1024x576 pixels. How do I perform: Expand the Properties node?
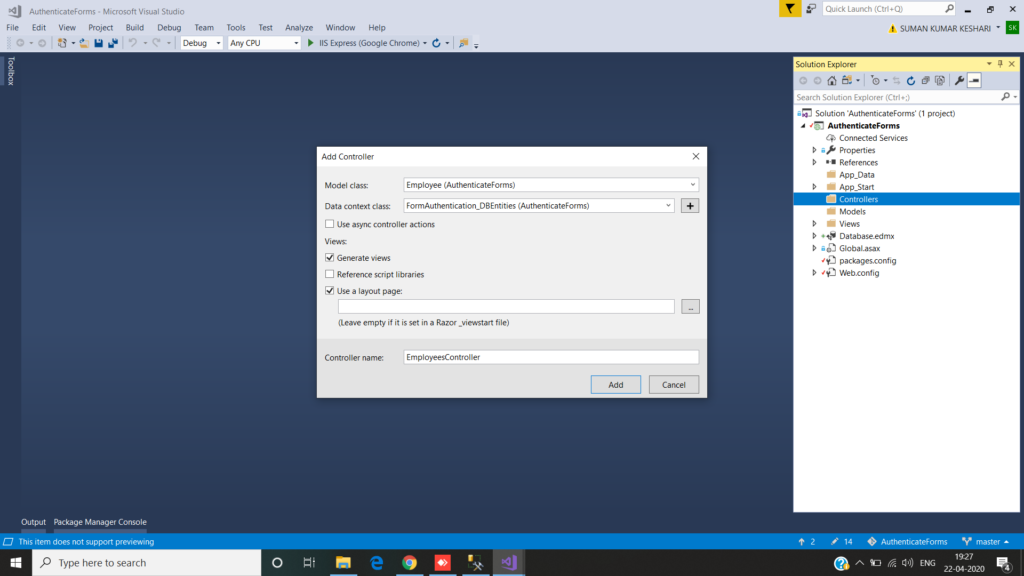(x=814, y=150)
